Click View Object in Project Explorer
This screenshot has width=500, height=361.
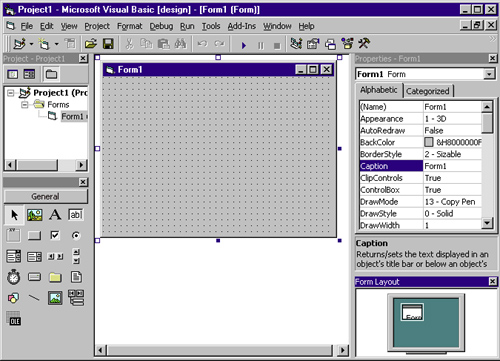tap(29, 74)
